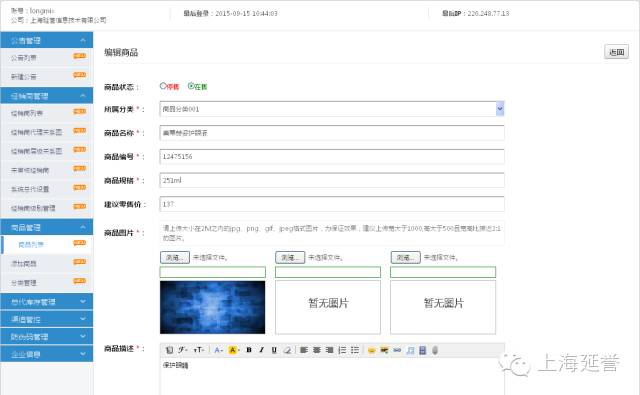Image resolution: width=640 pixels, height=395 pixels.
Task: Collapse the 经销商管理 sidebar section
Action: click(47, 96)
